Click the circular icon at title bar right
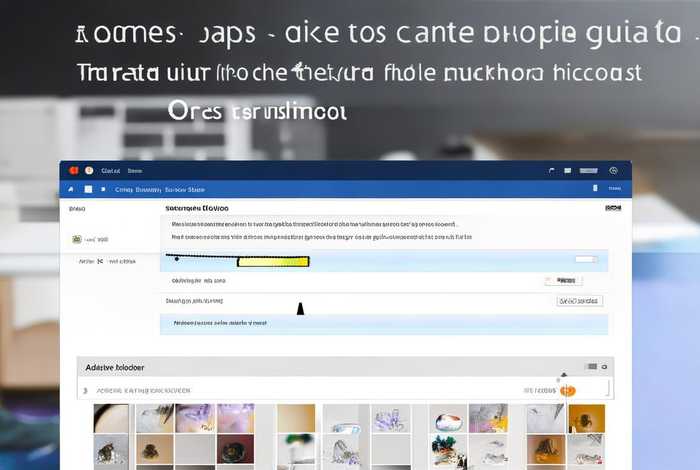Viewport: 700px width, 470px height. pos(613,171)
